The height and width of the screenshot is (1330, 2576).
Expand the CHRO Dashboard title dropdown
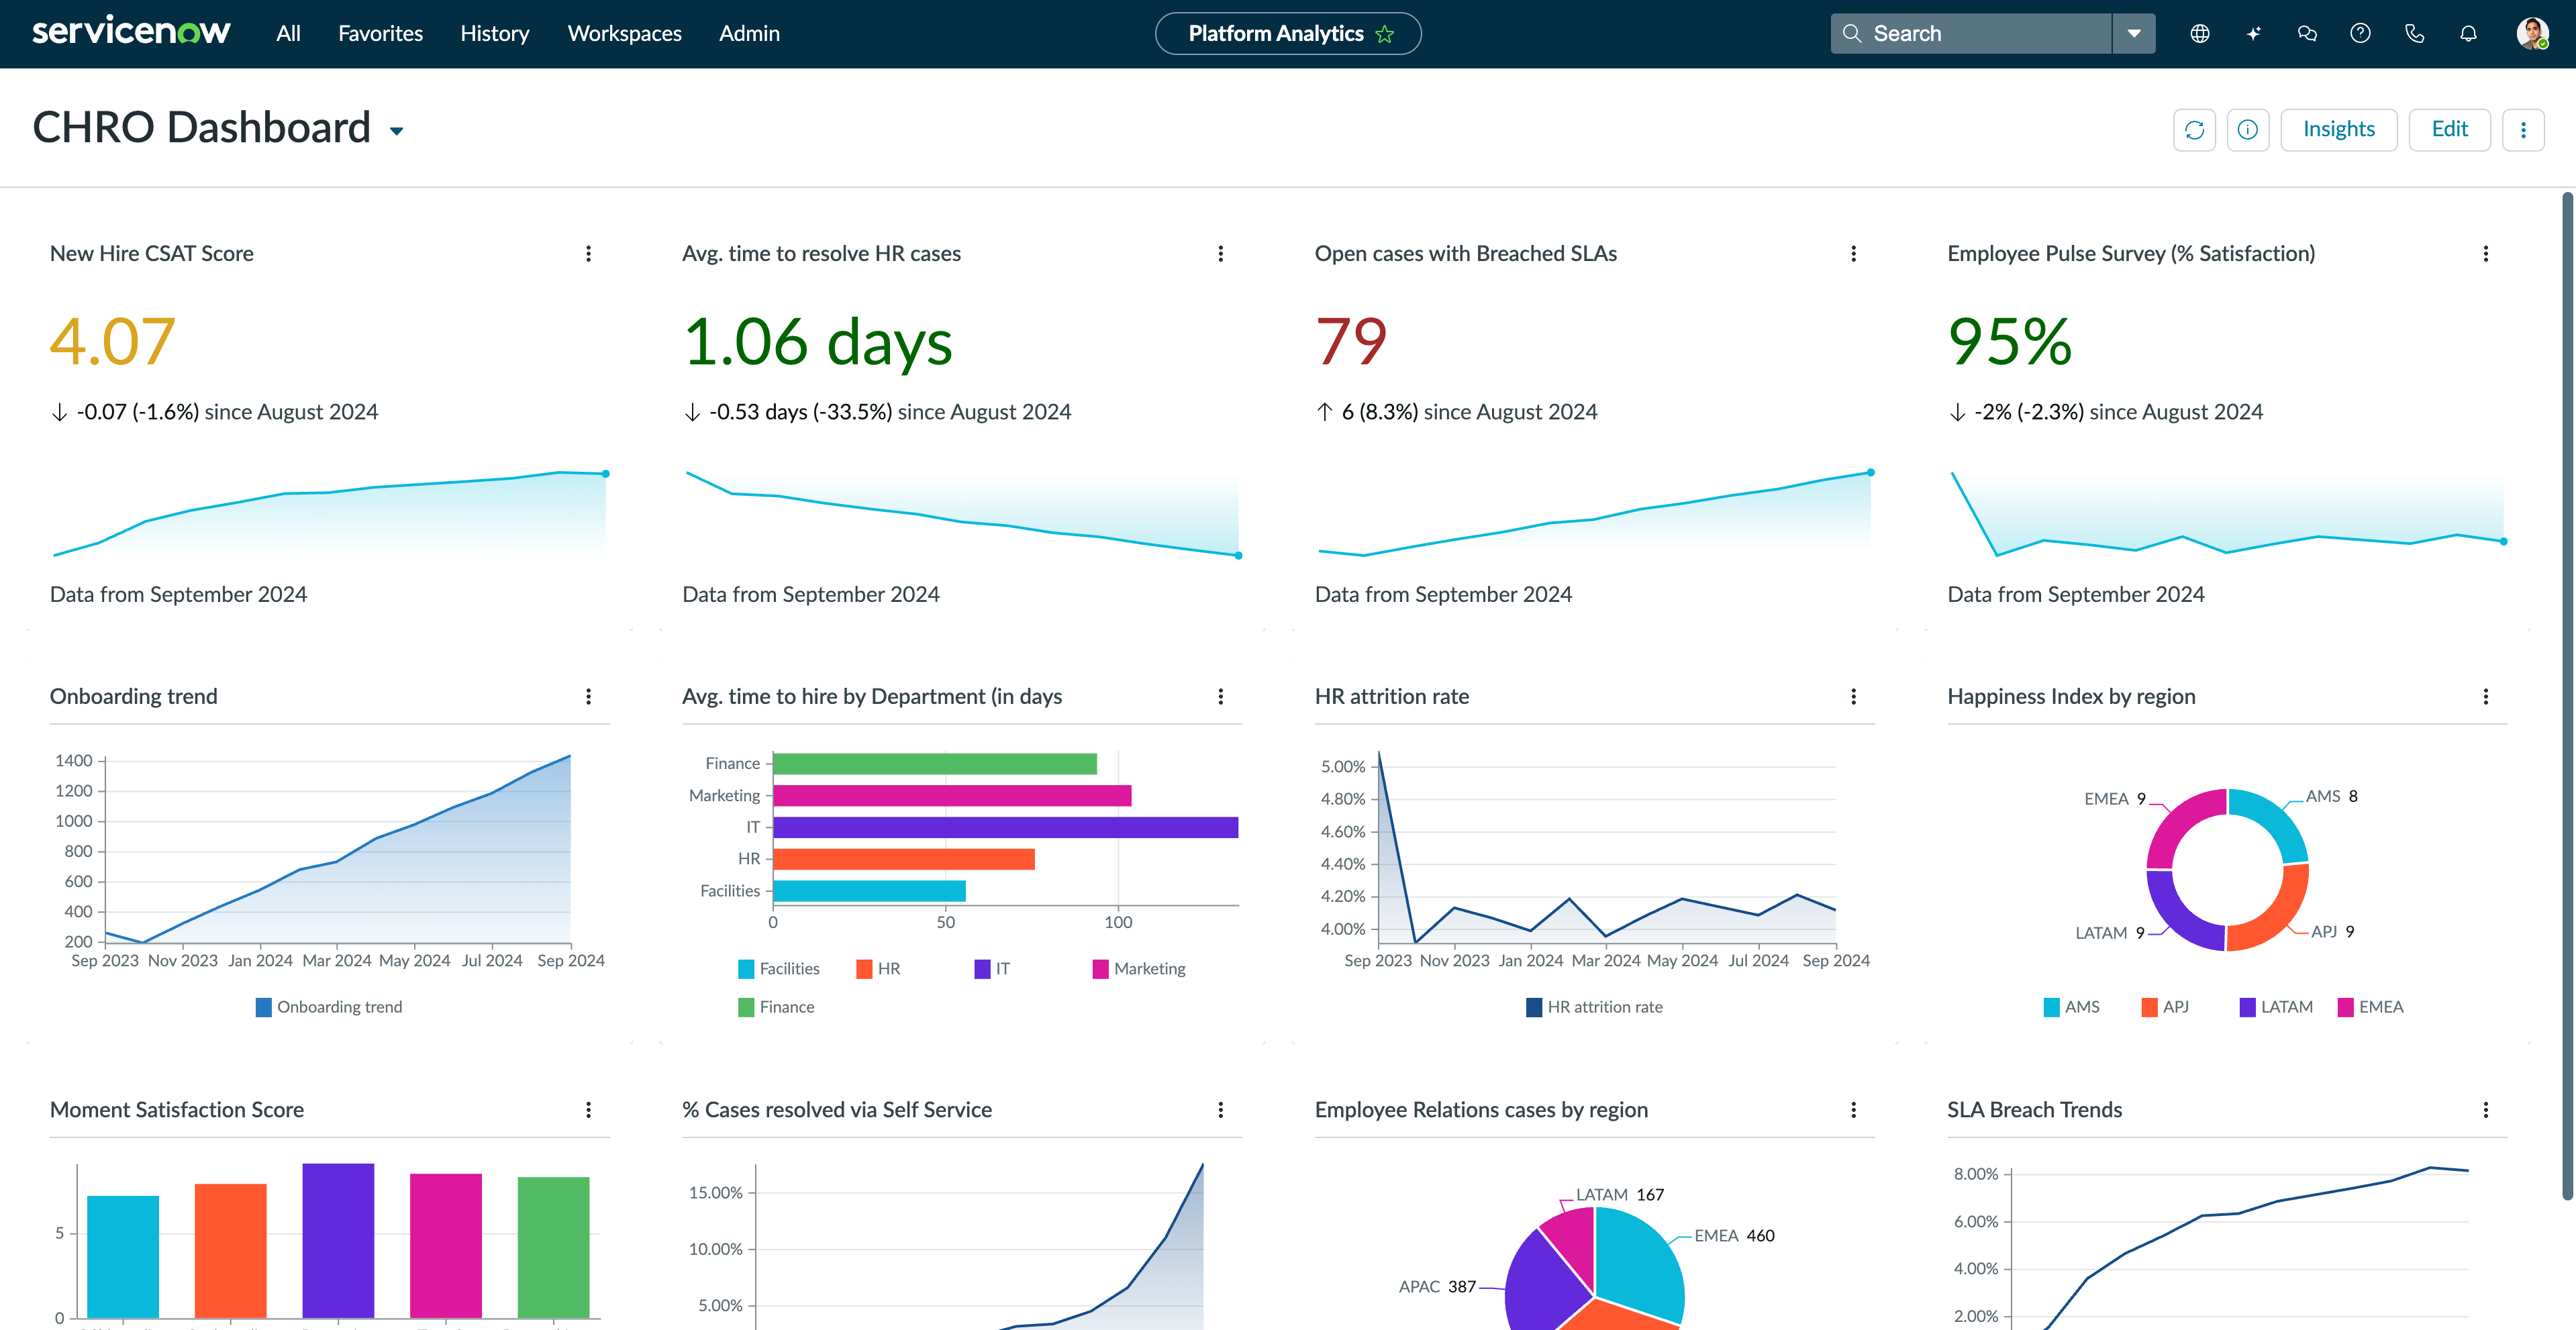coord(397,131)
